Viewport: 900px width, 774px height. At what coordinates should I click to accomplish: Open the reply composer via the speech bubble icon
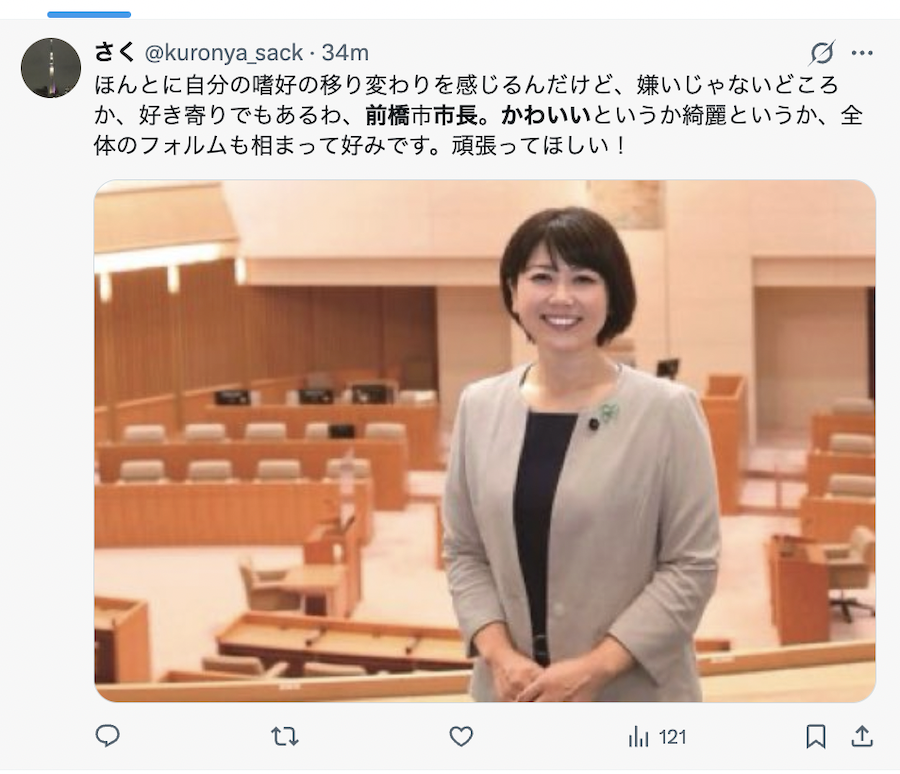tap(107, 736)
